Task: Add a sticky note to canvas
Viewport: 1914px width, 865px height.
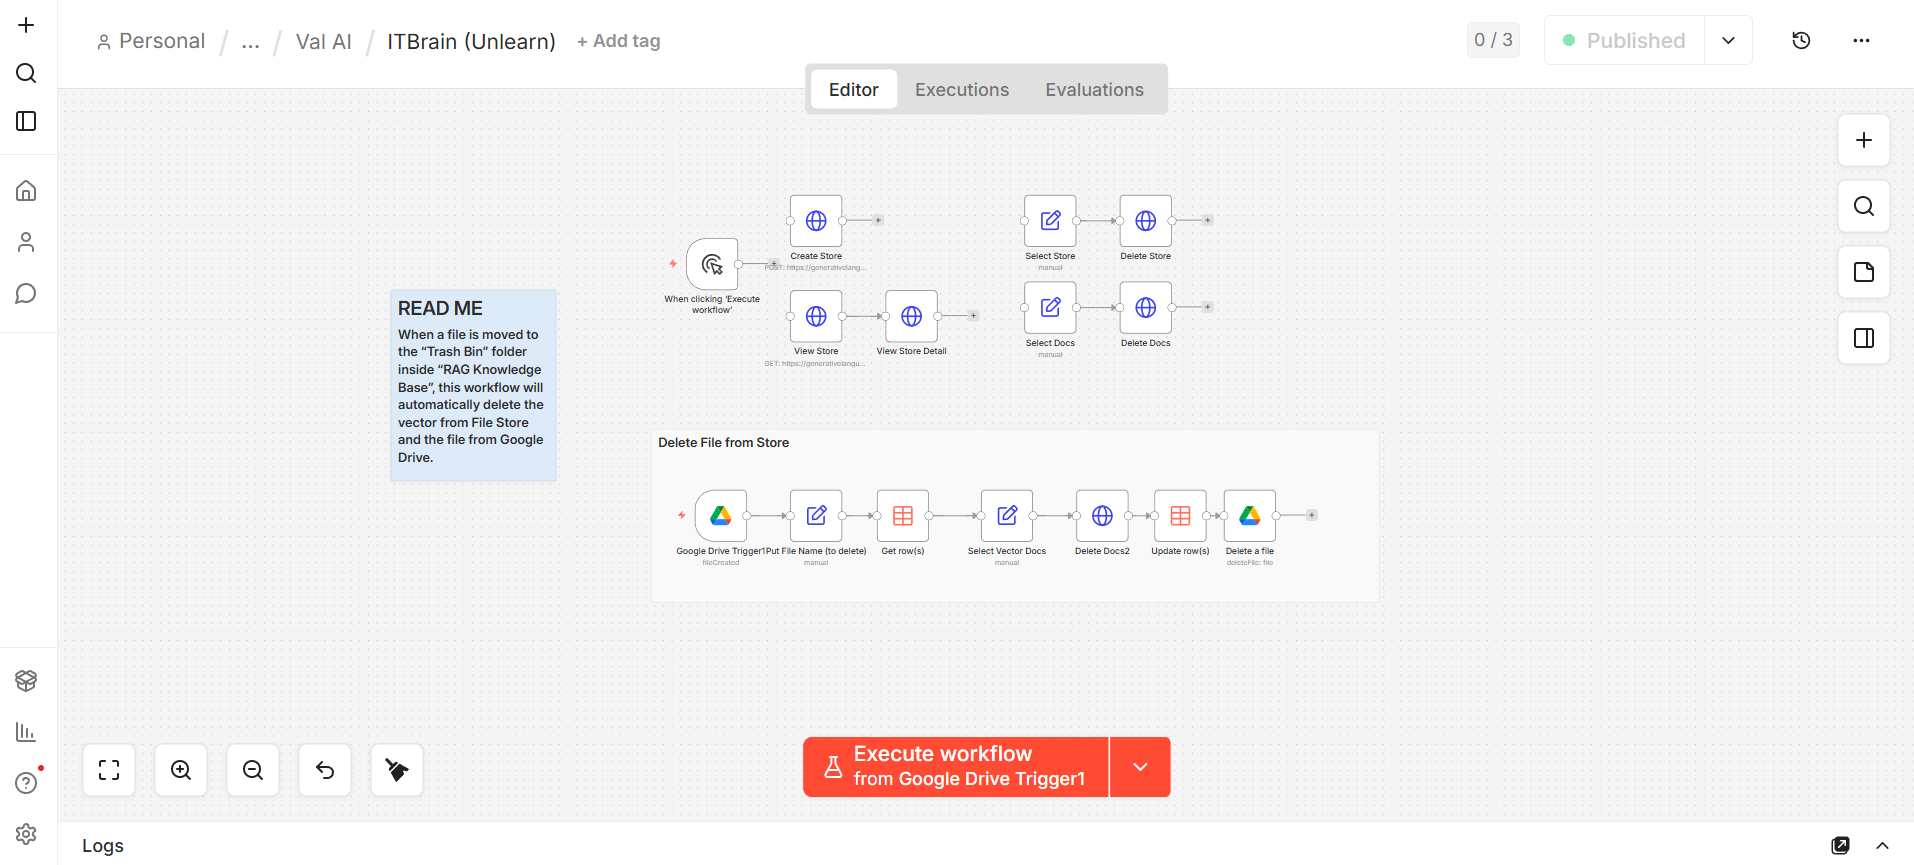Action: [1864, 272]
